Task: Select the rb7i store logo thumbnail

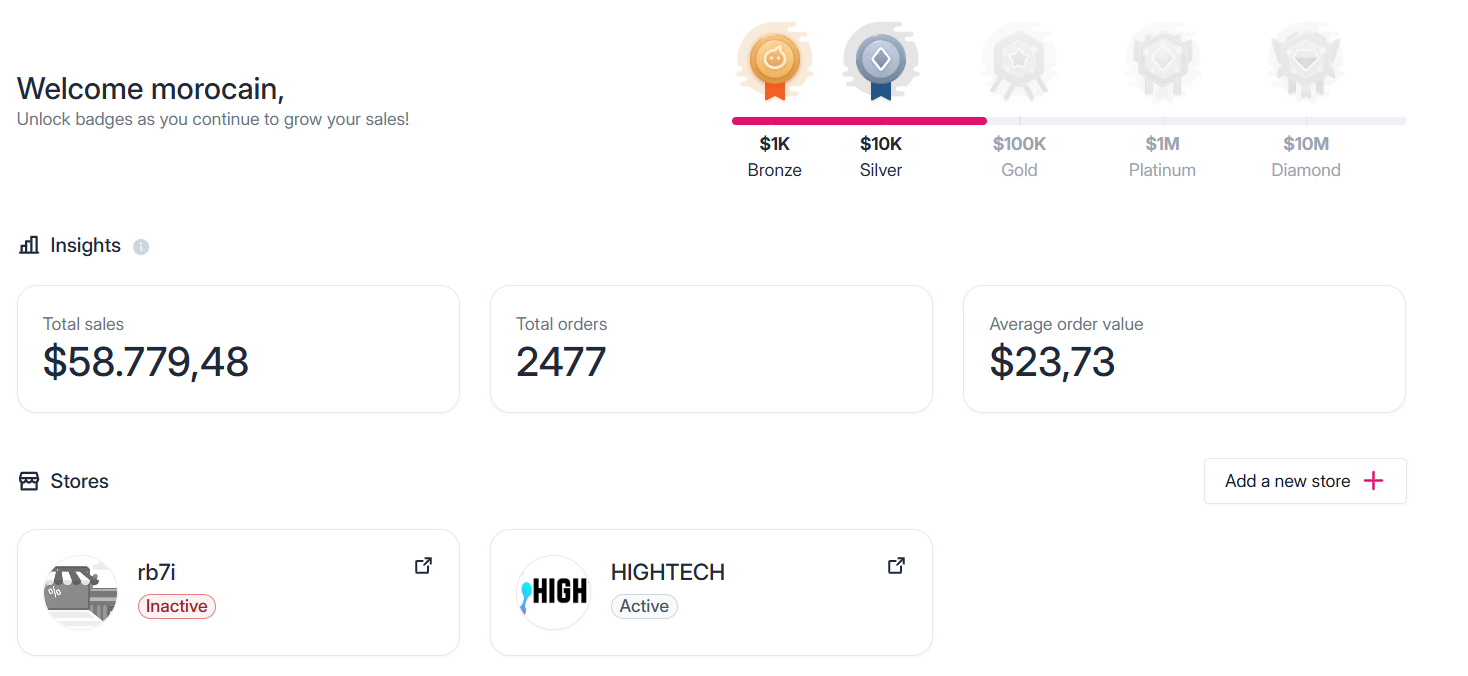Action: click(81, 592)
